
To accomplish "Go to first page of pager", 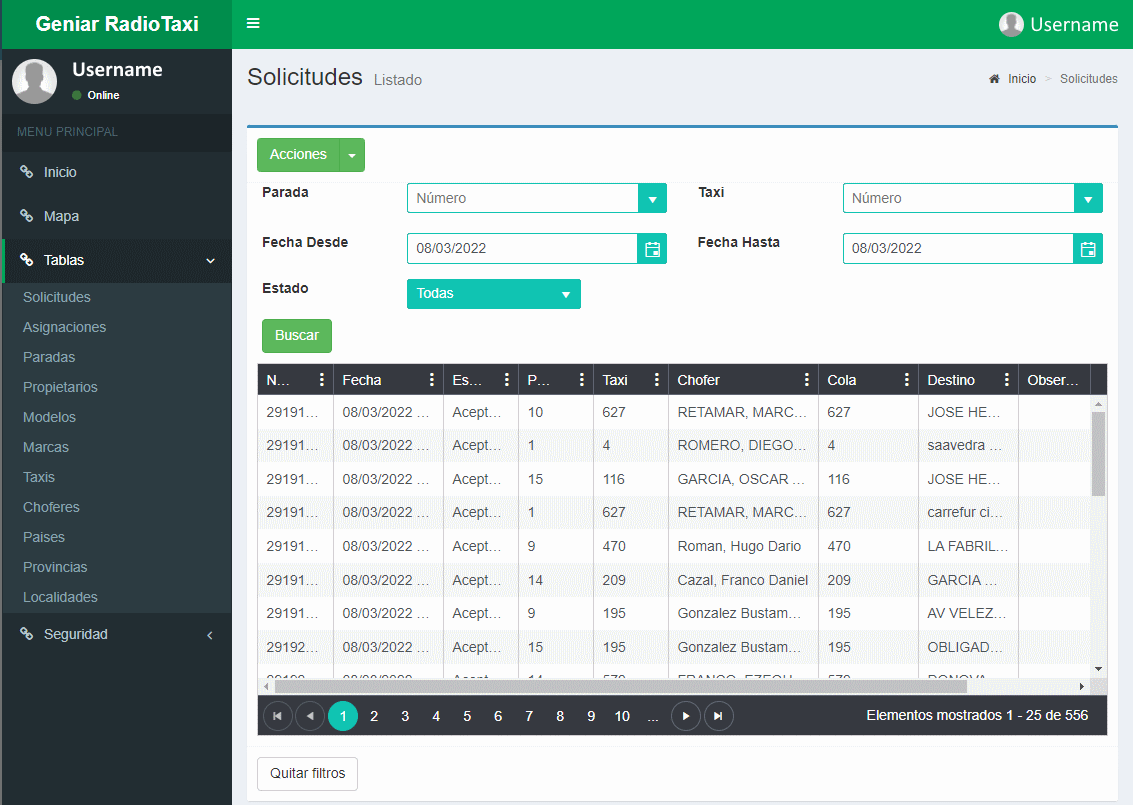I will point(277,716).
